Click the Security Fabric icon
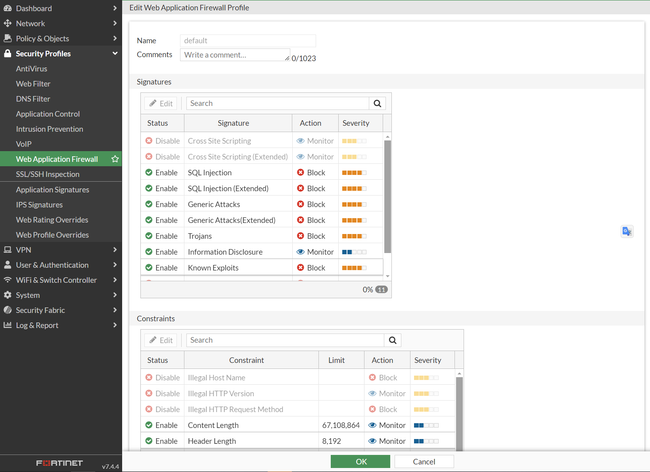 tap(7, 310)
